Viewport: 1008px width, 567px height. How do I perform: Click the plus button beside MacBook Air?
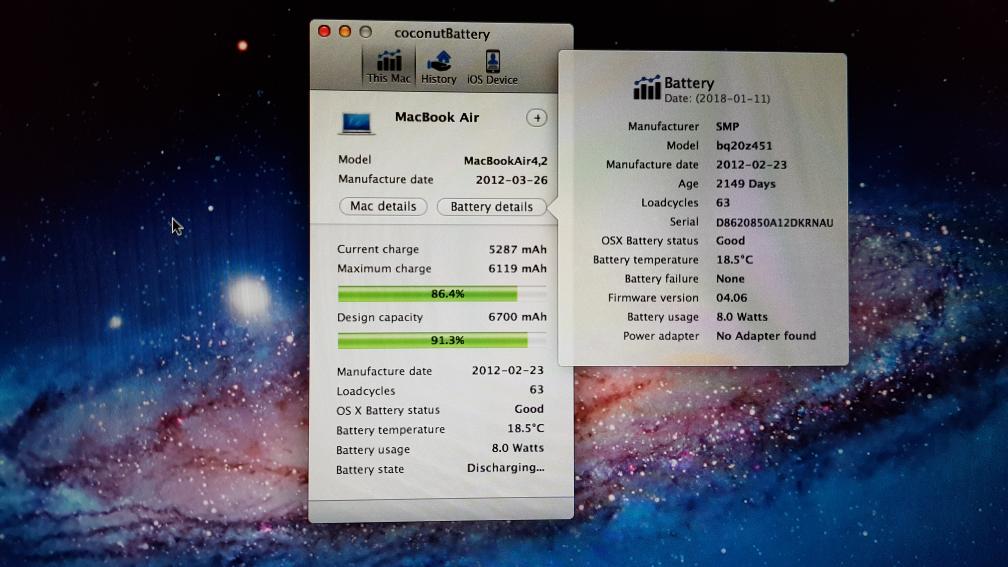(x=537, y=118)
